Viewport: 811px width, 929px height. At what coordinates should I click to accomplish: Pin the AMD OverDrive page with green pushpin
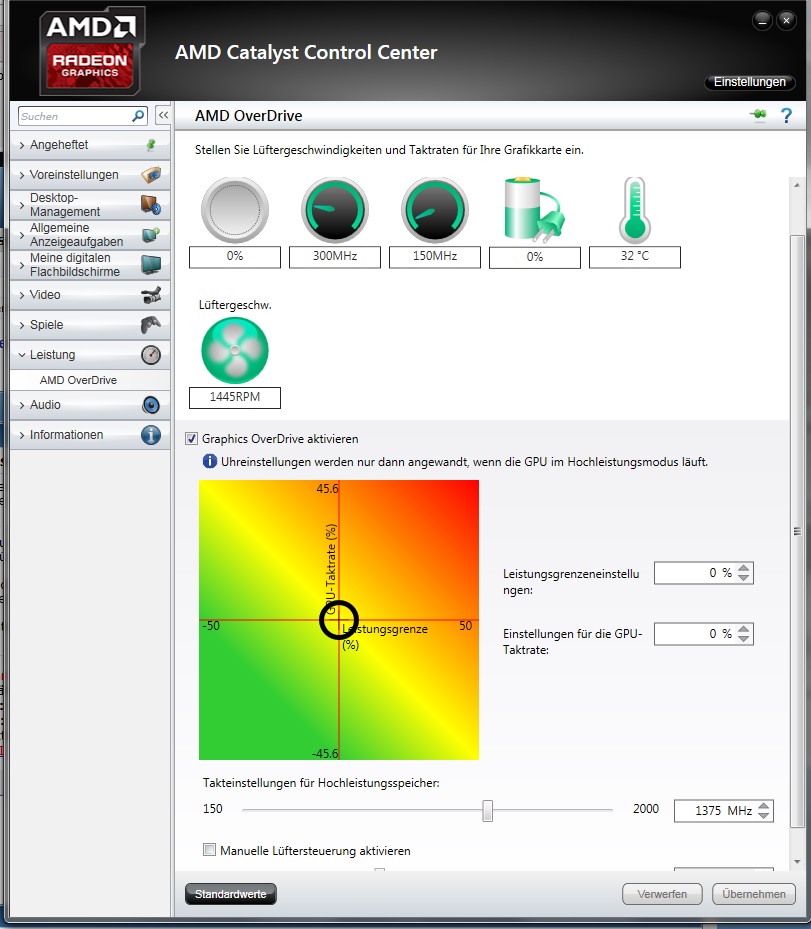click(x=758, y=114)
